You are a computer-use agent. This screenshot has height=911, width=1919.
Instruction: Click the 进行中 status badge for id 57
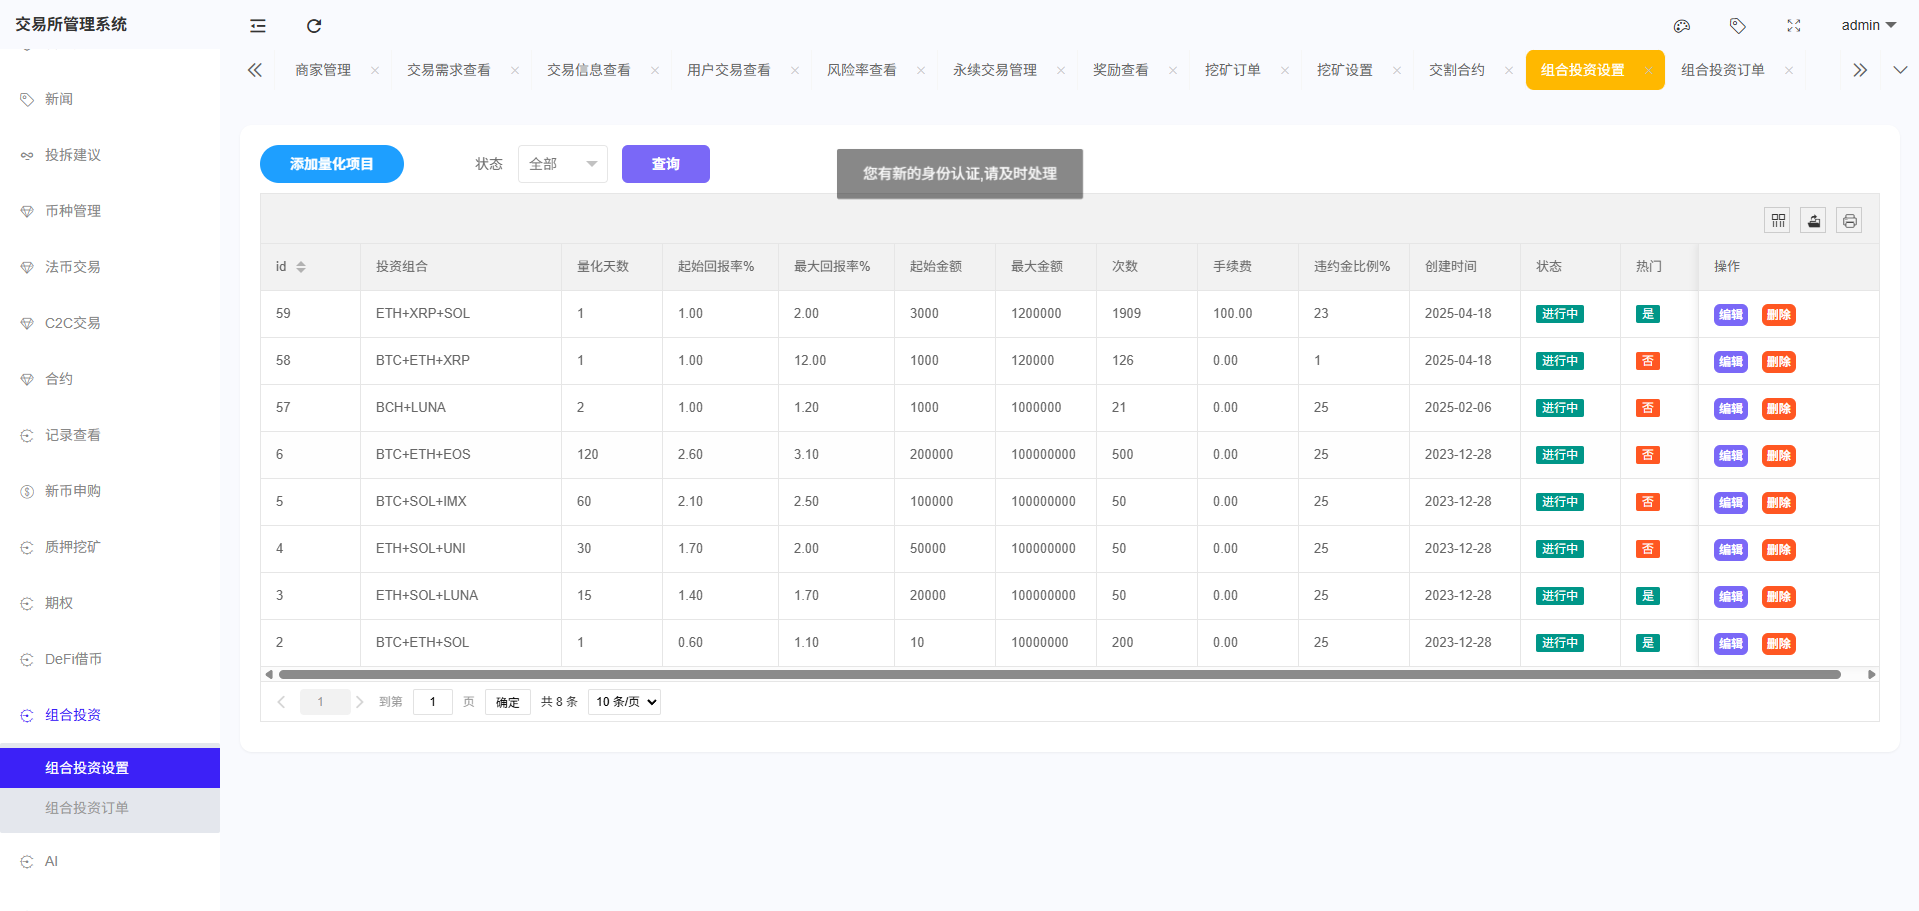[1559, 408]
